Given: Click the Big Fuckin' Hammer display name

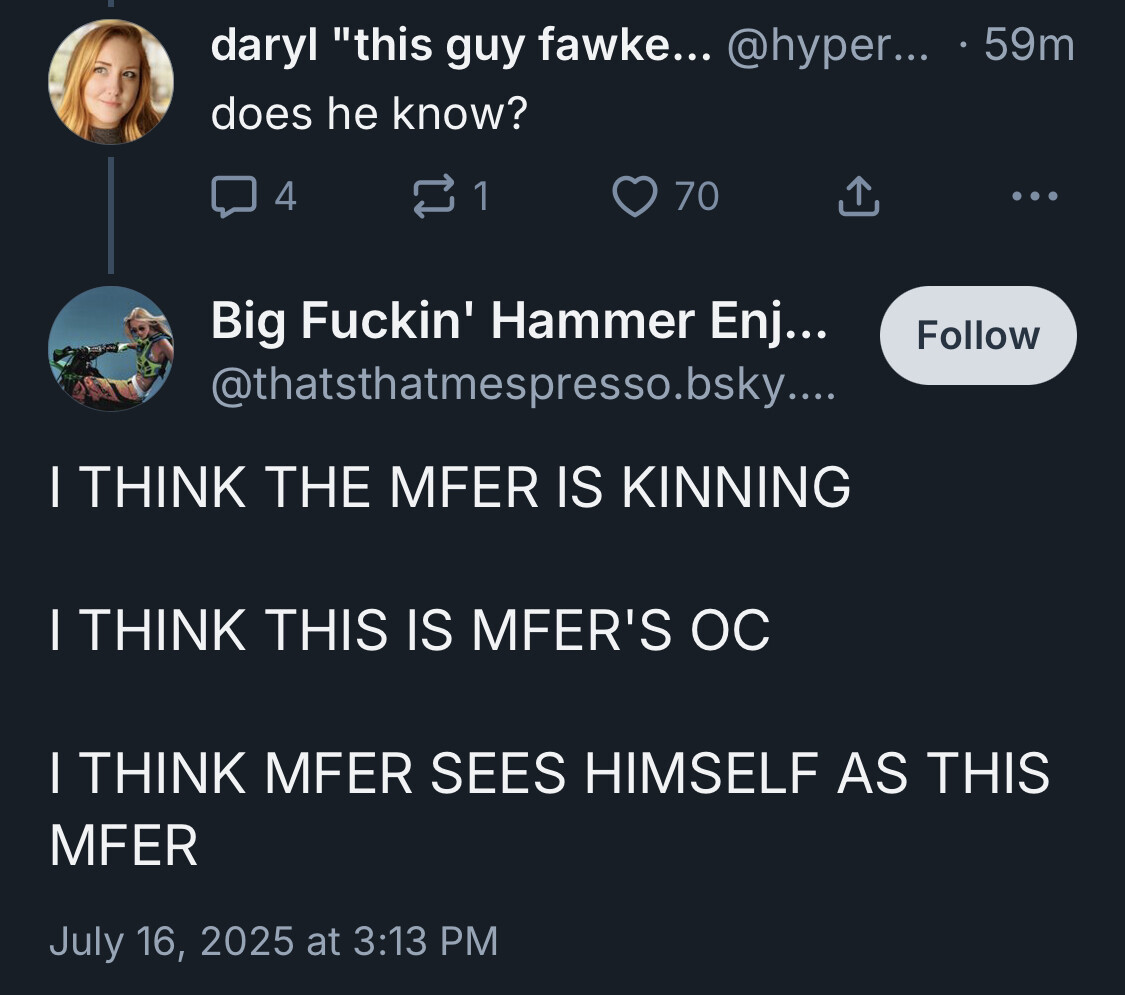Looking at the screenshot, I should click(518, 320).
